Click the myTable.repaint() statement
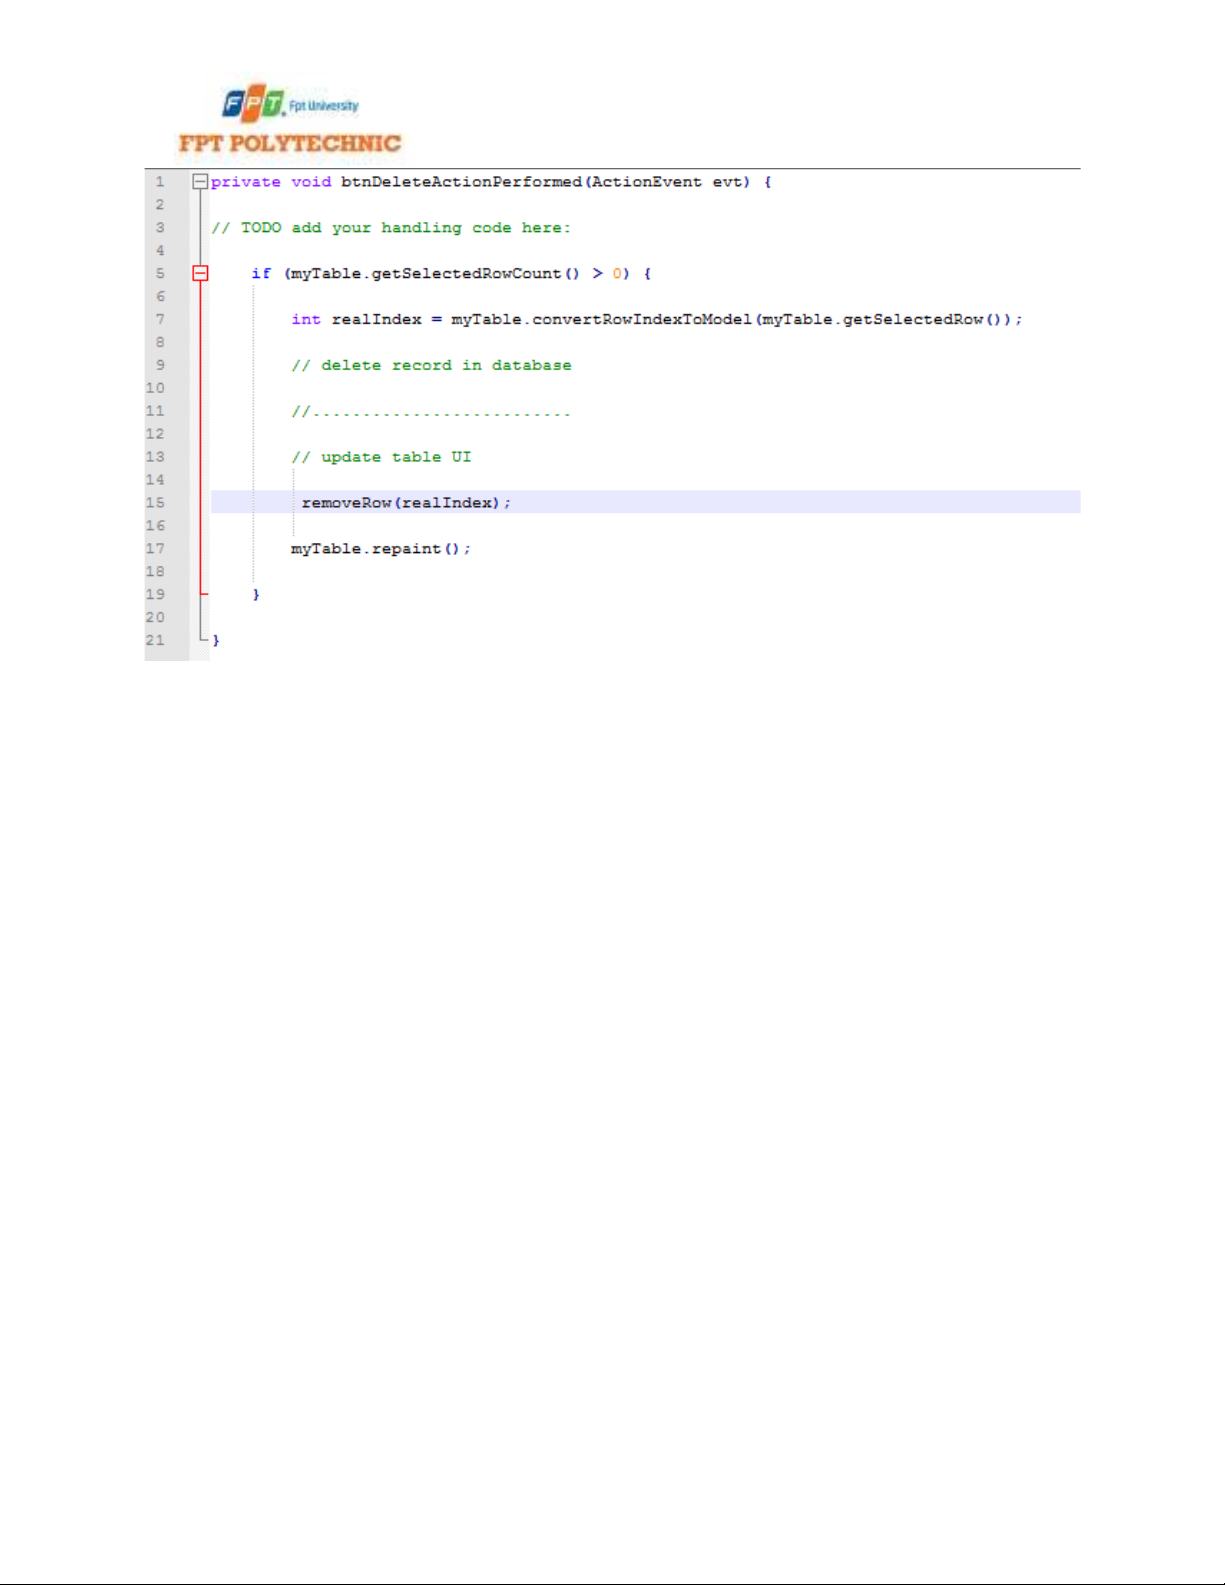Viewport: 1225px width, 1585px height. click(x=381, y=549)
